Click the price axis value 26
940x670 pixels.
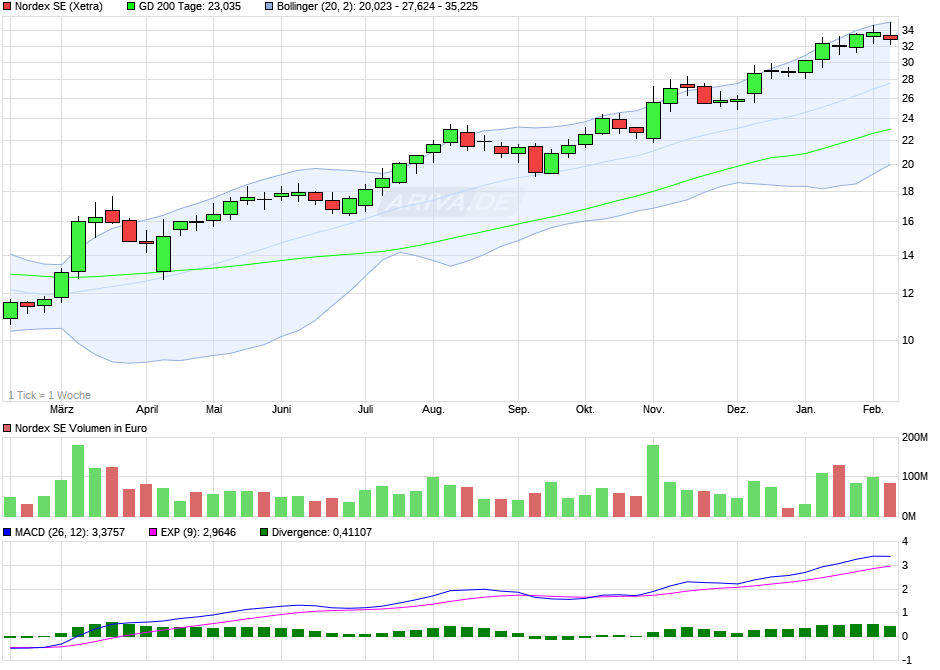[x=908, y=98]
